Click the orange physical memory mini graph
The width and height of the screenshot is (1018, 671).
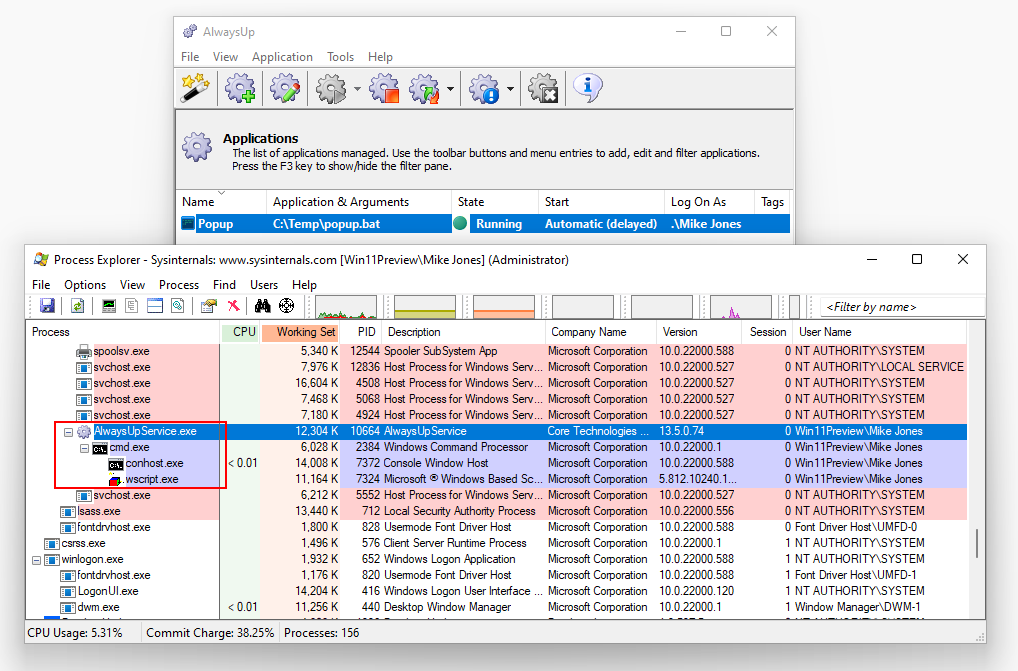point(504,307)
